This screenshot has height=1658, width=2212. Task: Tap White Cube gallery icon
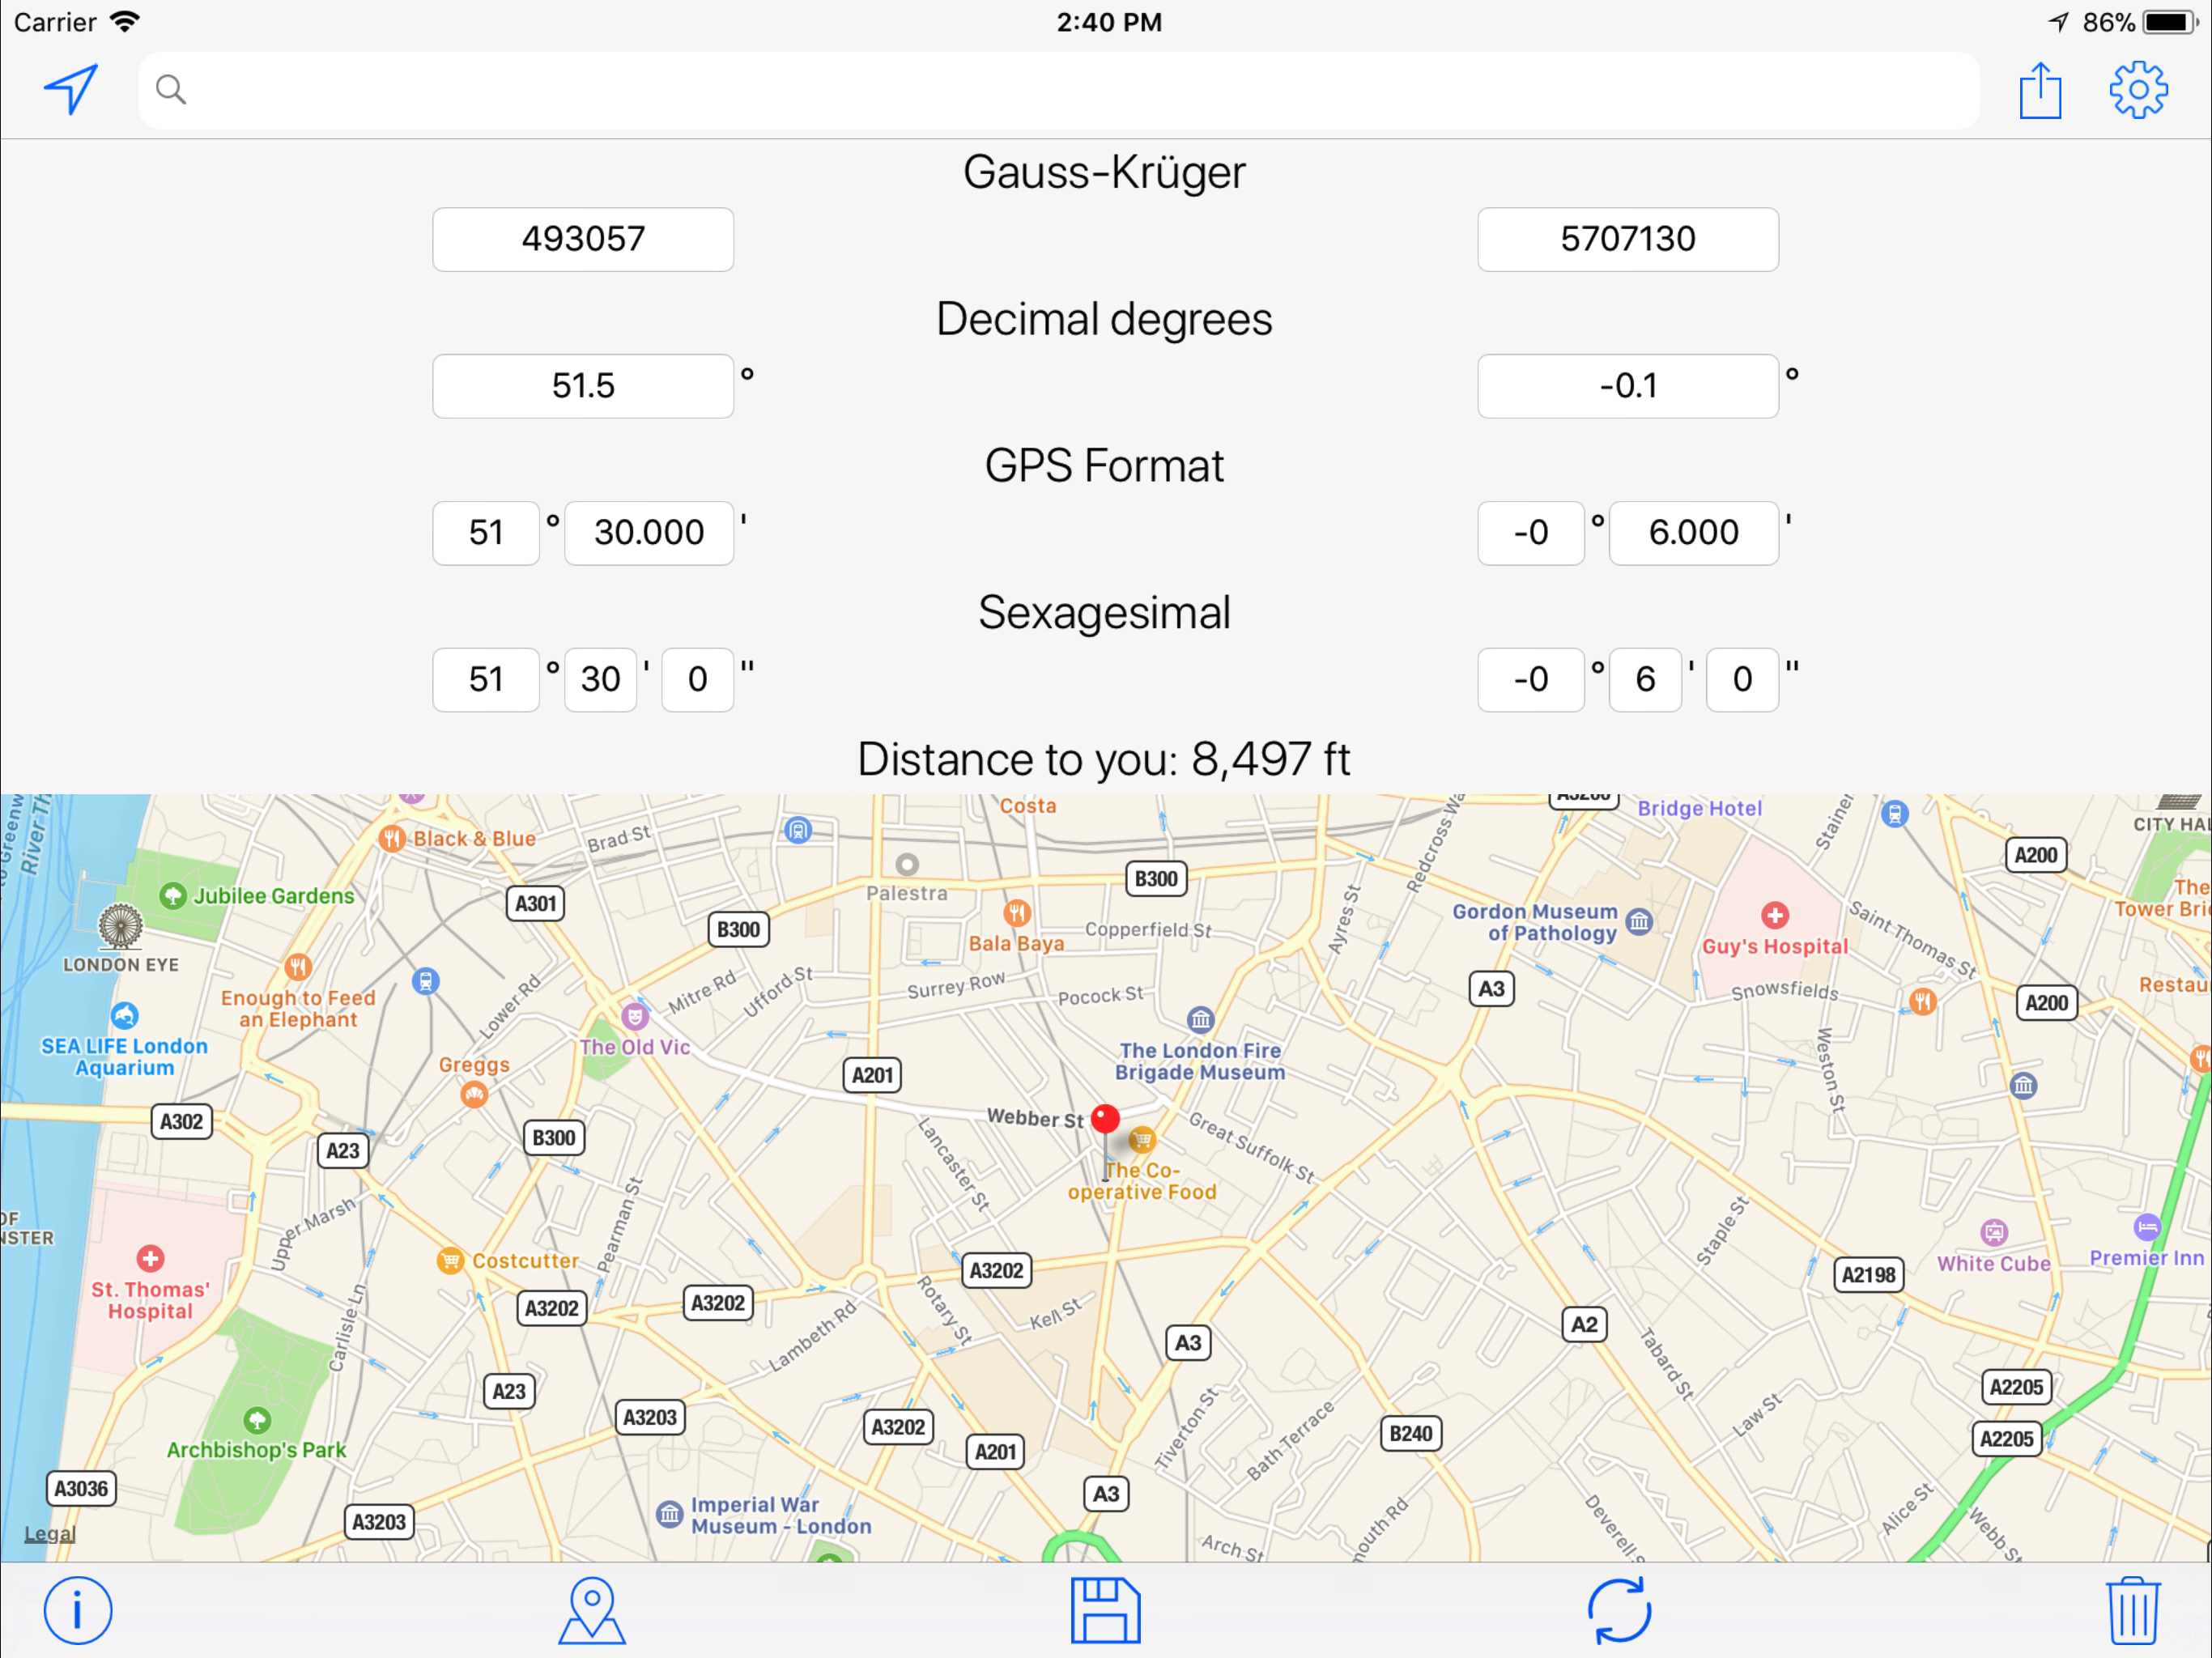tap(1994, 1232)
